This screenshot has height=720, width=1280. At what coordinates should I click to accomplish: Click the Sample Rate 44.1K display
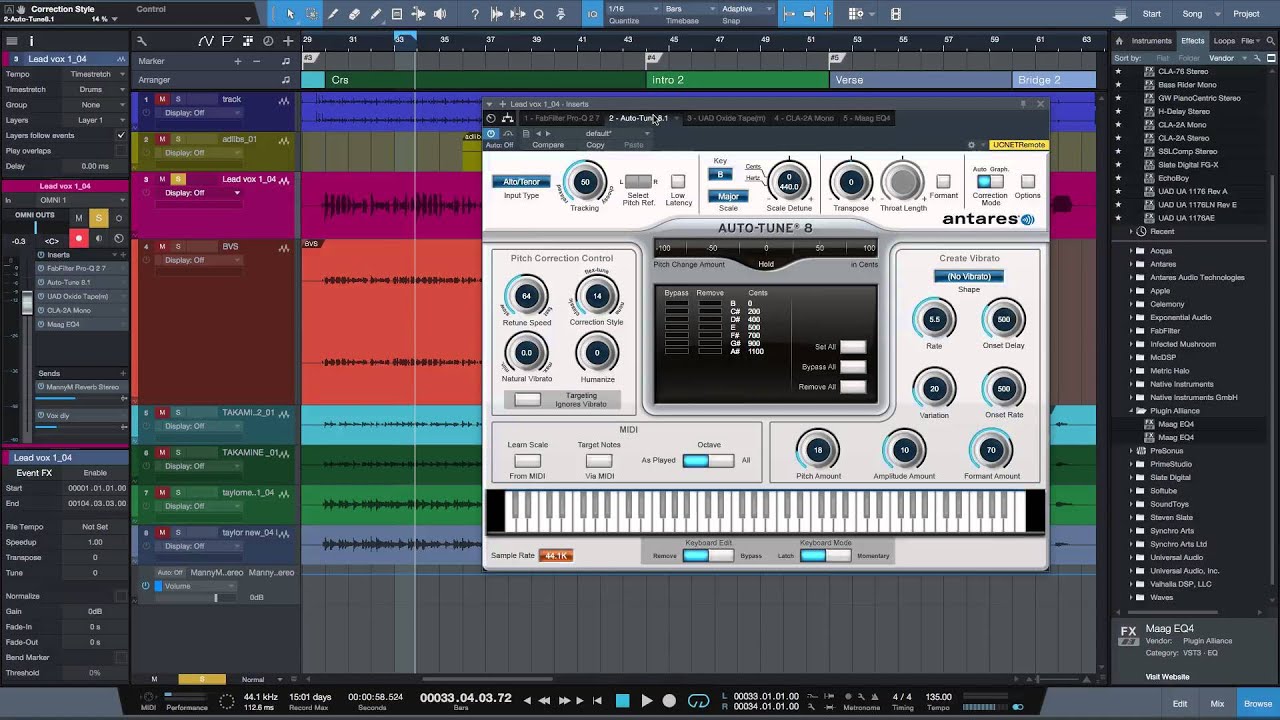[x=556, y=555]
